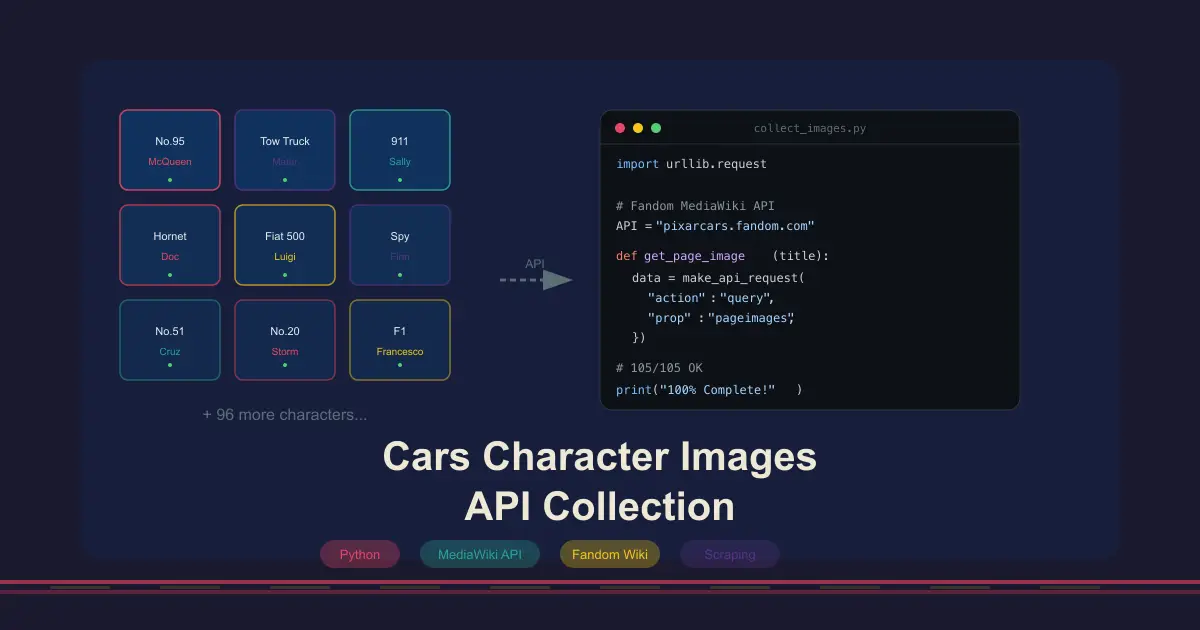The height and width of the screenshot is (630, 1200).
Task: Click the yellow minimize dot in the code window
Action: click(x=638, y=128)
